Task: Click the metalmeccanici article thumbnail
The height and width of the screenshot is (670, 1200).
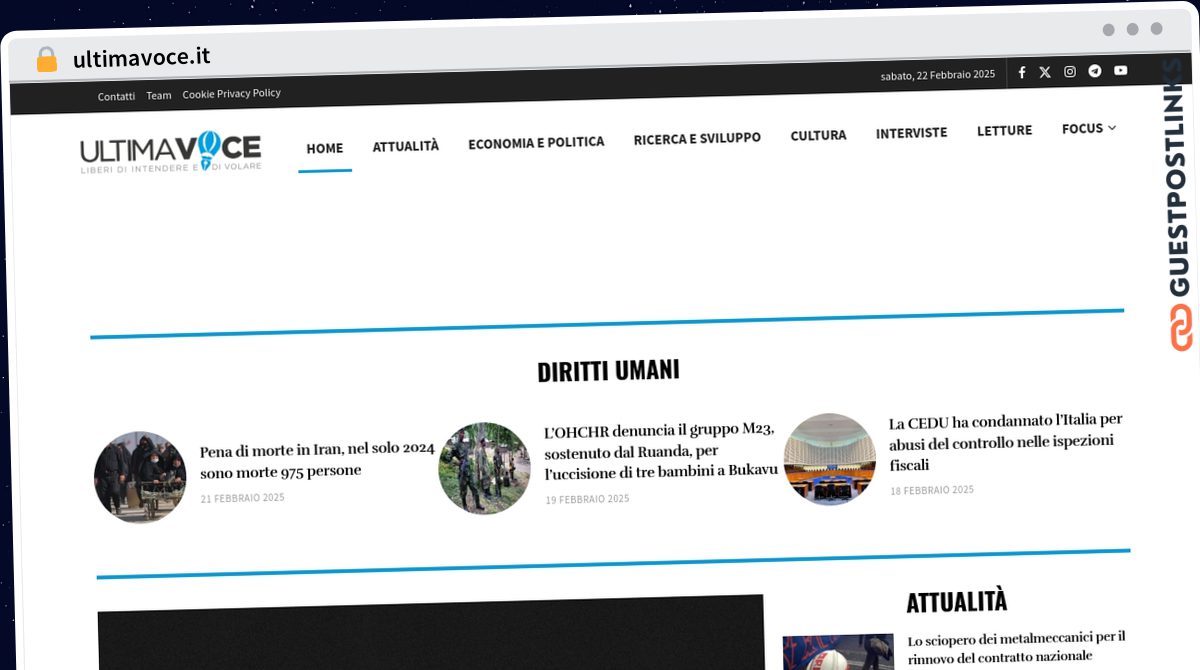Action: pyautogui.click(x=838, y=652)
